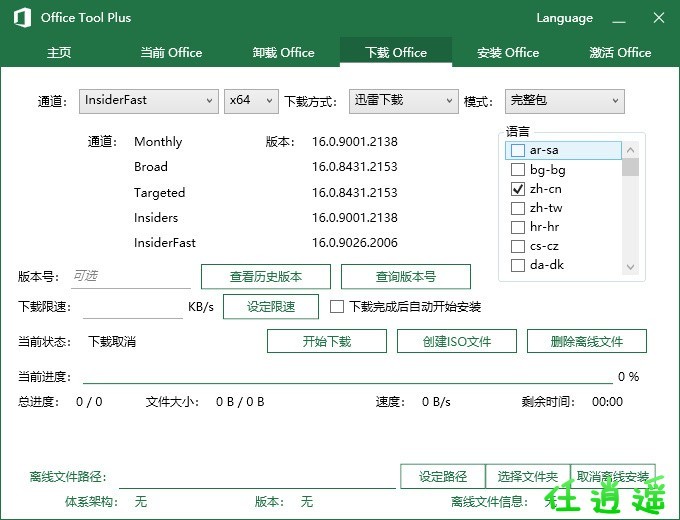Click the 查询版本号 button
Image resolution: width=680 pixels, height=520 pixels.
pyautogui.click(x=406, y=276)
